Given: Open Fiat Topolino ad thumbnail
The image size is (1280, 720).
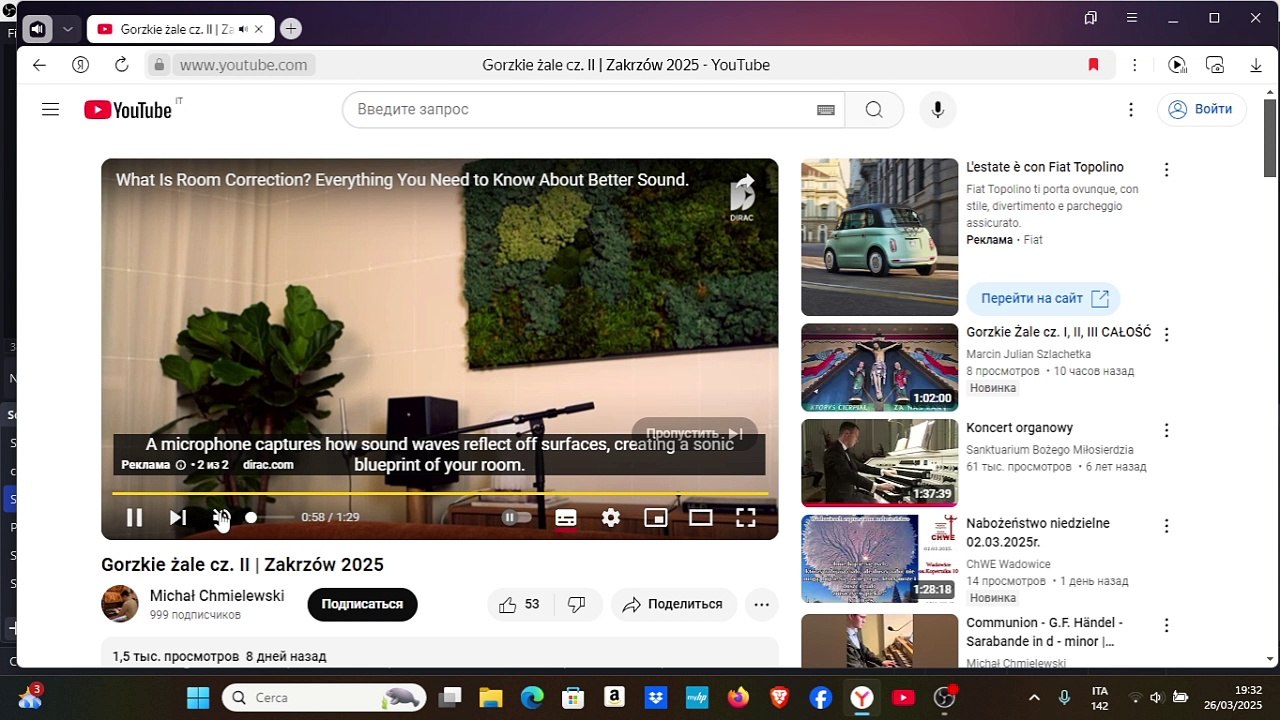Looking at the screenshot, I should [x=880, y=237].
